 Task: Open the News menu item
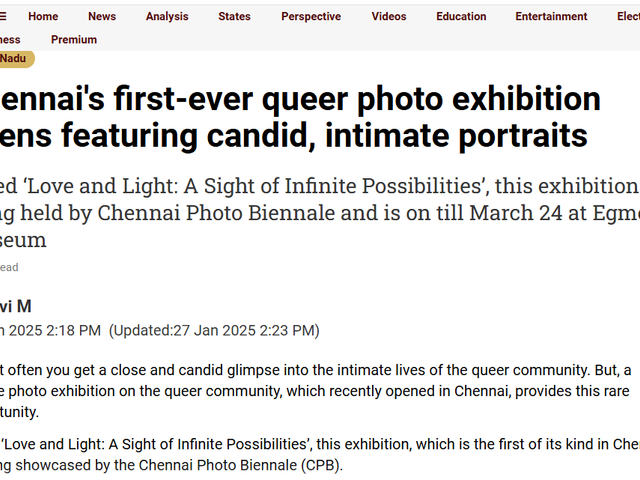(x=101, y=17)
